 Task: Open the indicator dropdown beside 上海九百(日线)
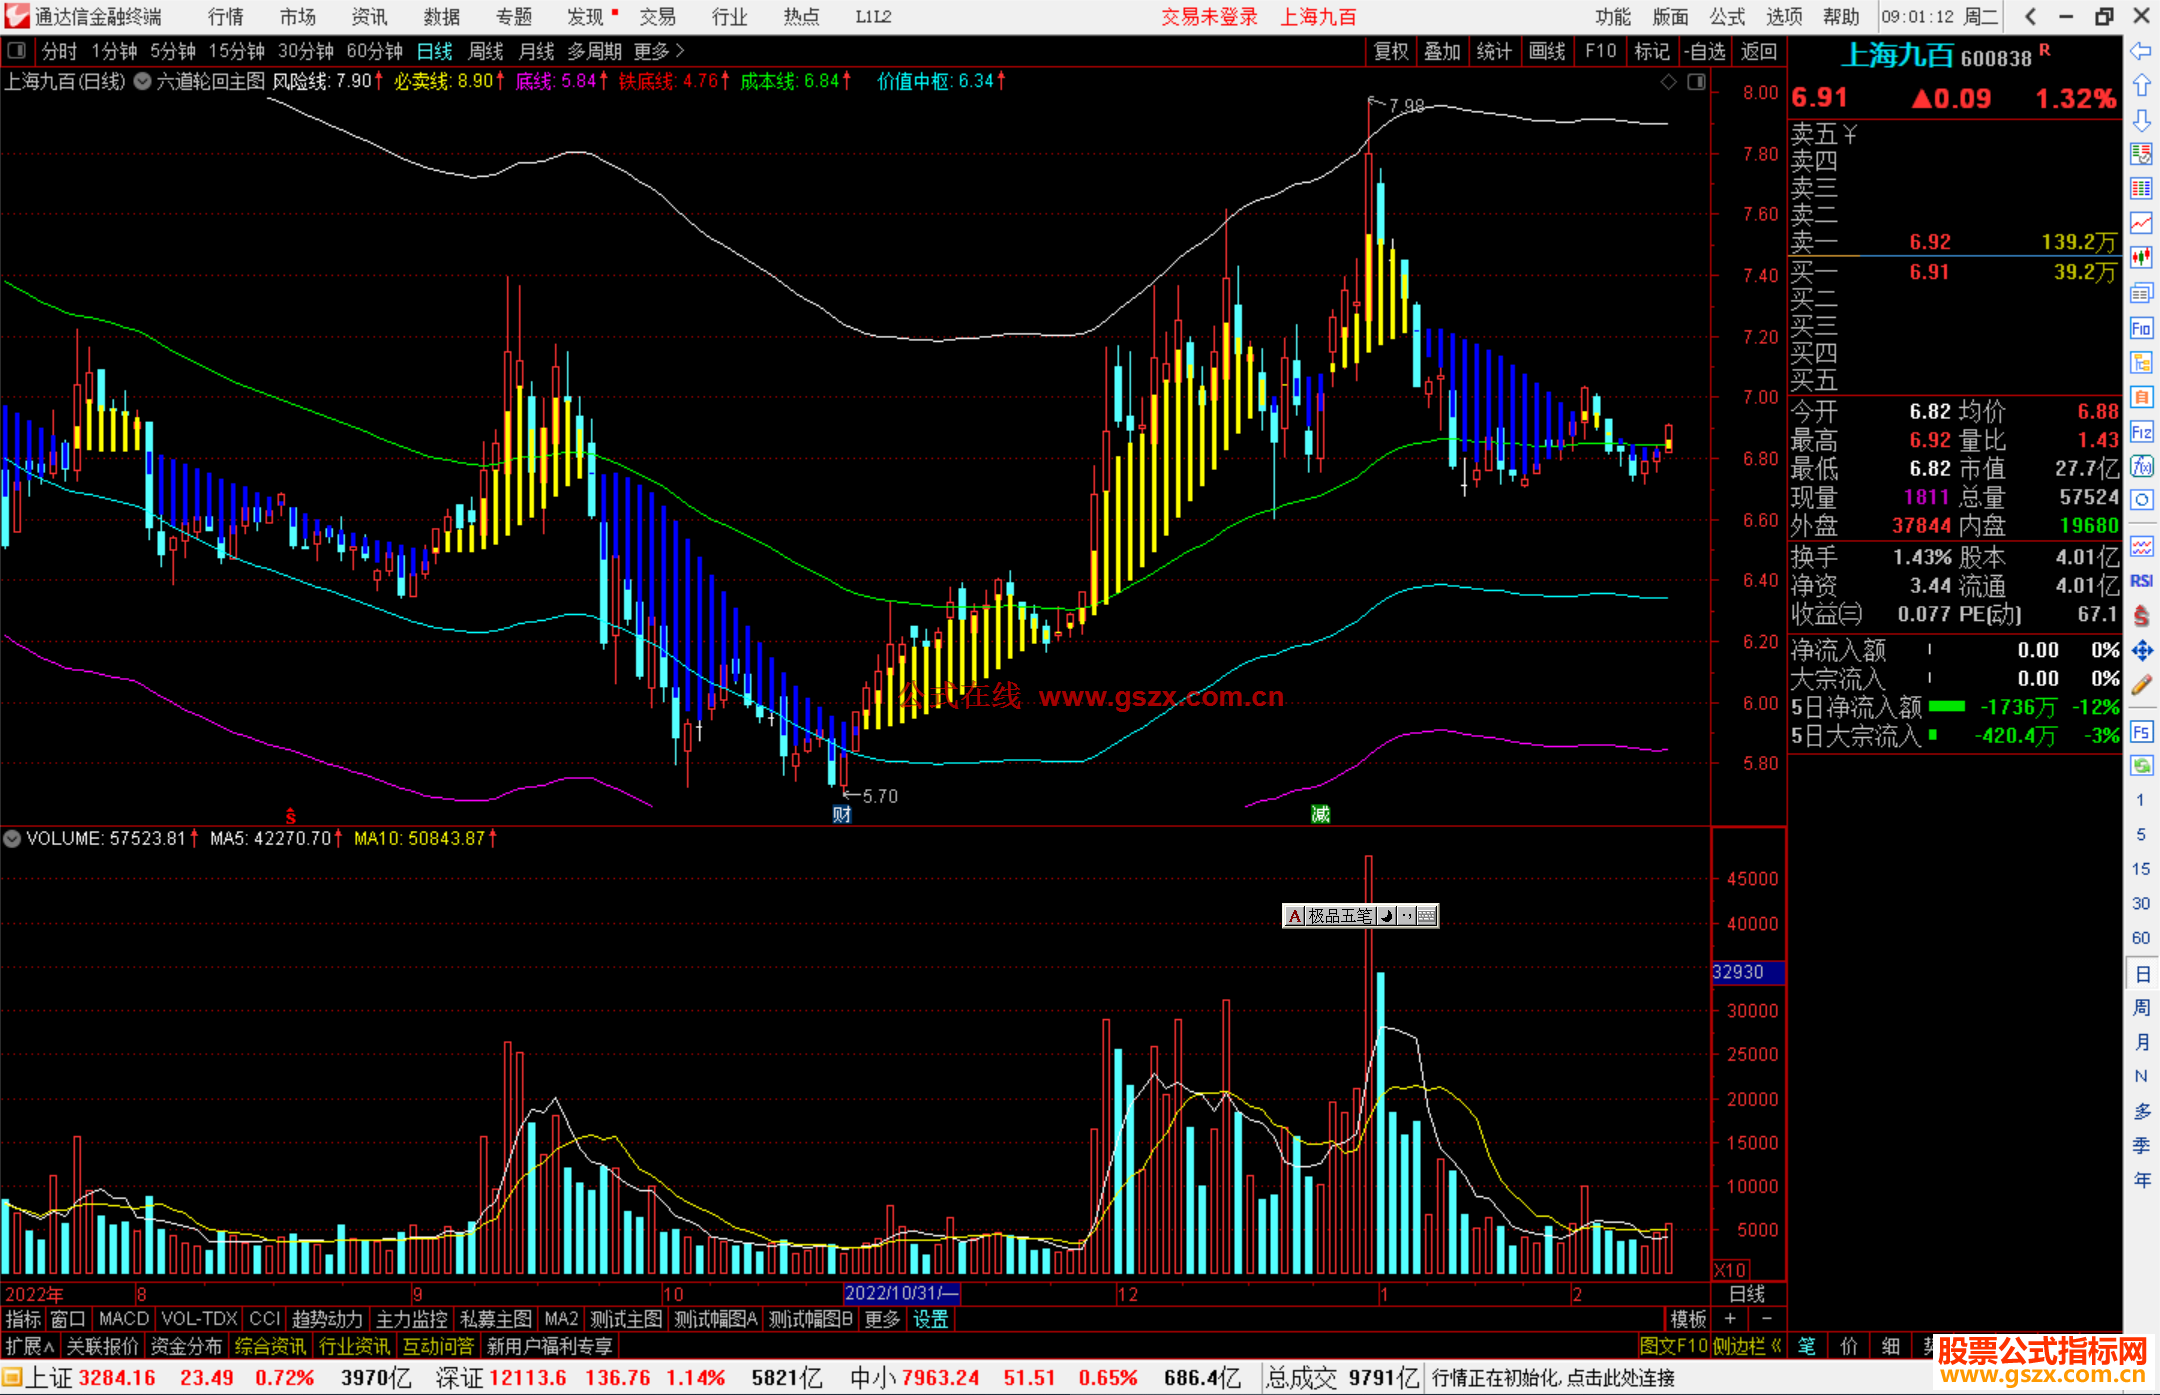143,82
